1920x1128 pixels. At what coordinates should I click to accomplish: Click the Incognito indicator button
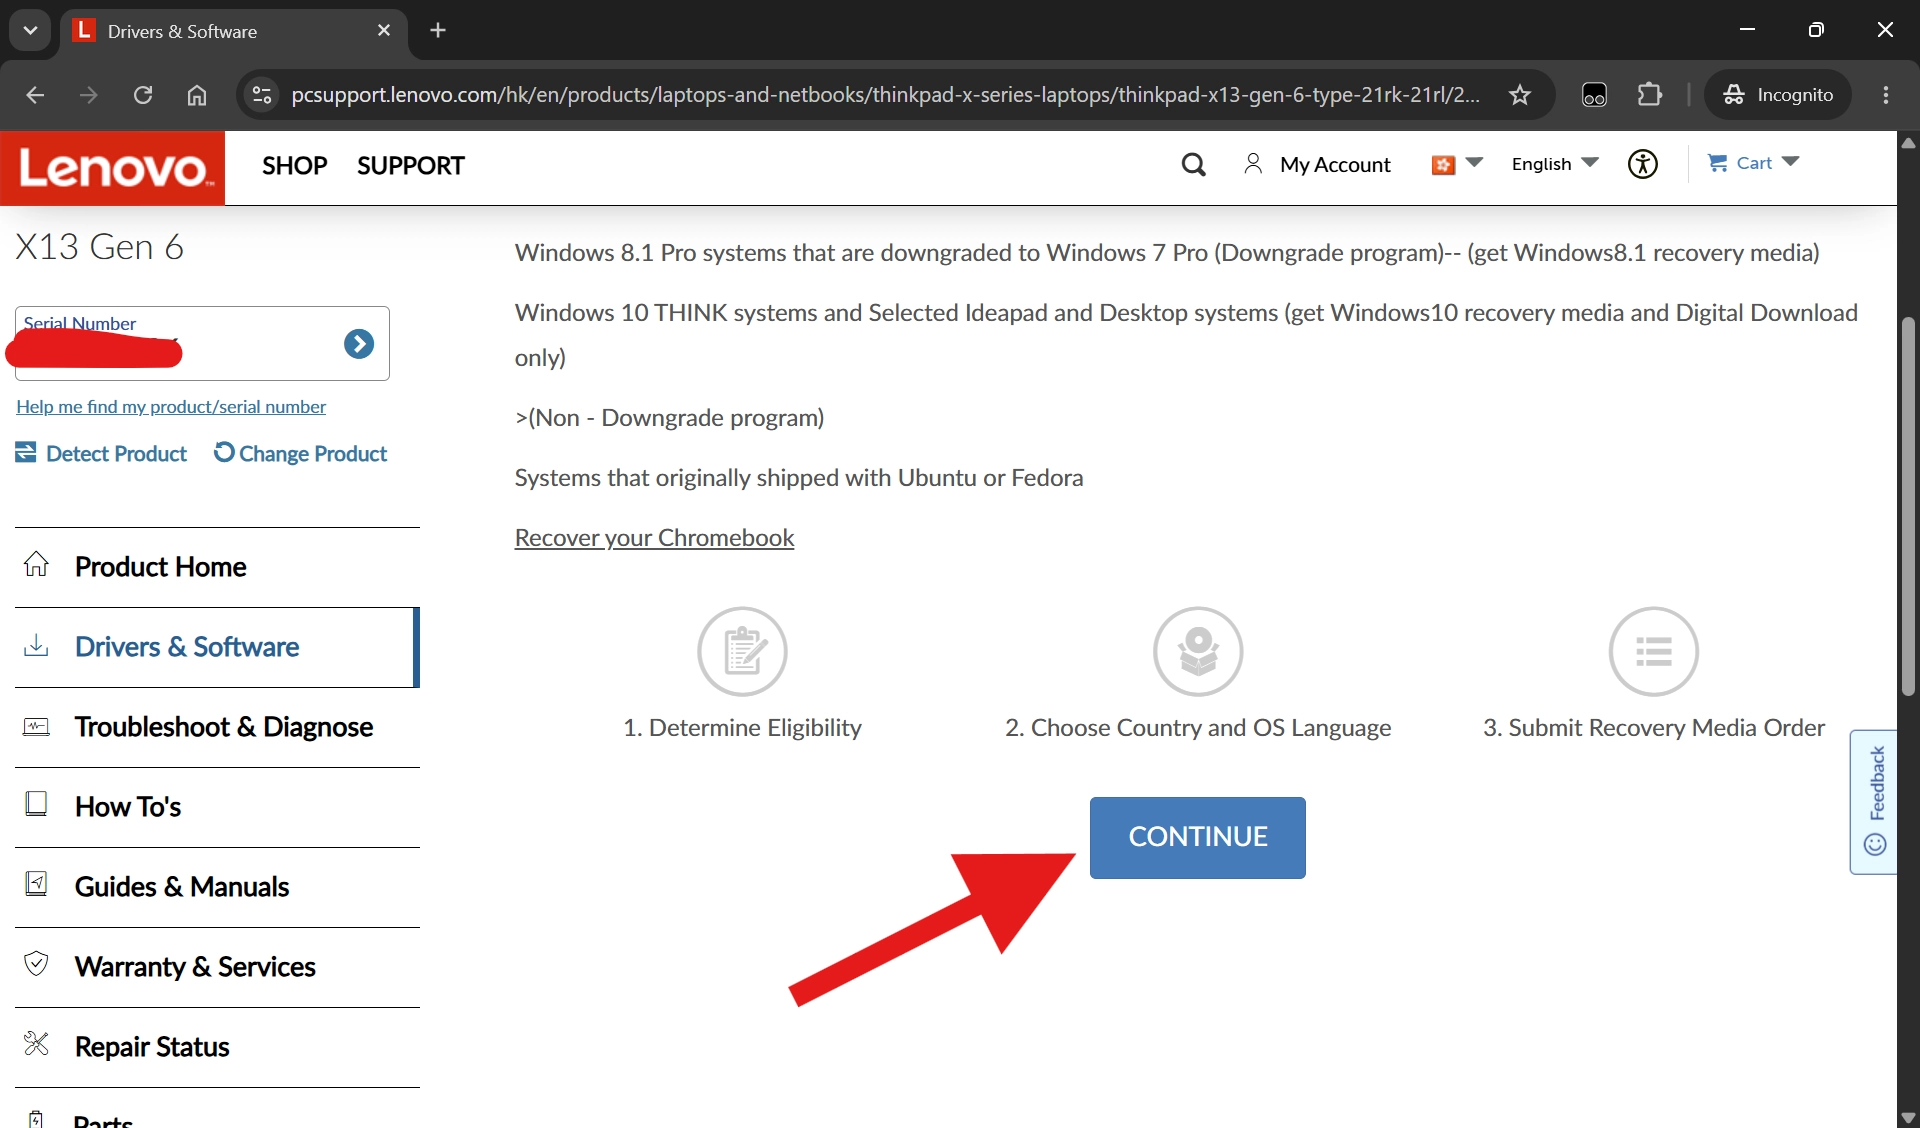(x=1778, y=95)
